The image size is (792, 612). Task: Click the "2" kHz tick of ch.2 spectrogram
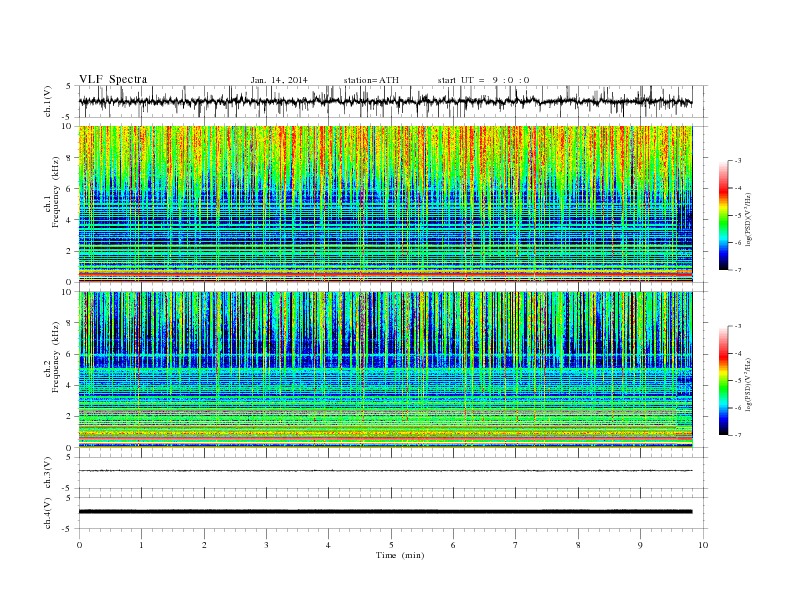[69, 417]
